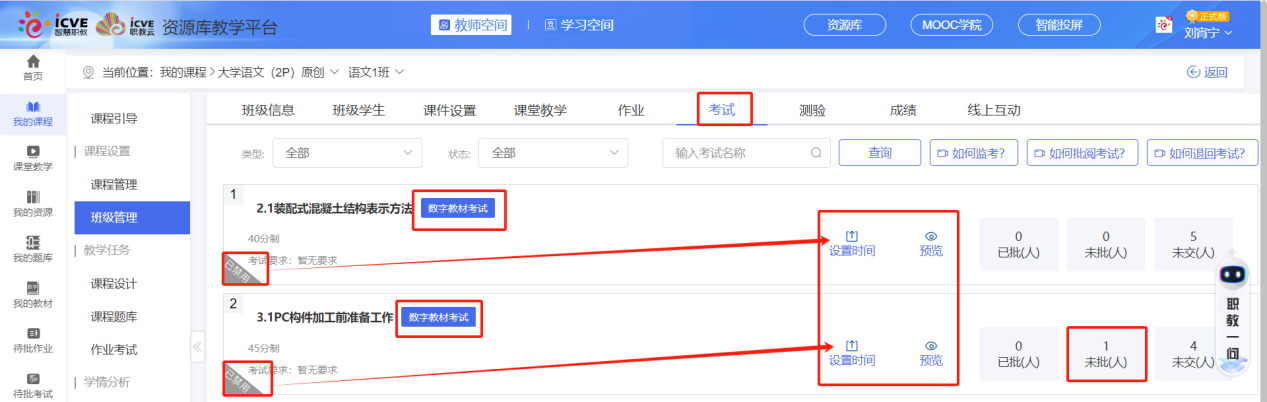The width and height of the screenshot is (1267, 402).
Task: Click 设置时间 icon for exam 3.1
Action: [852, 344]
